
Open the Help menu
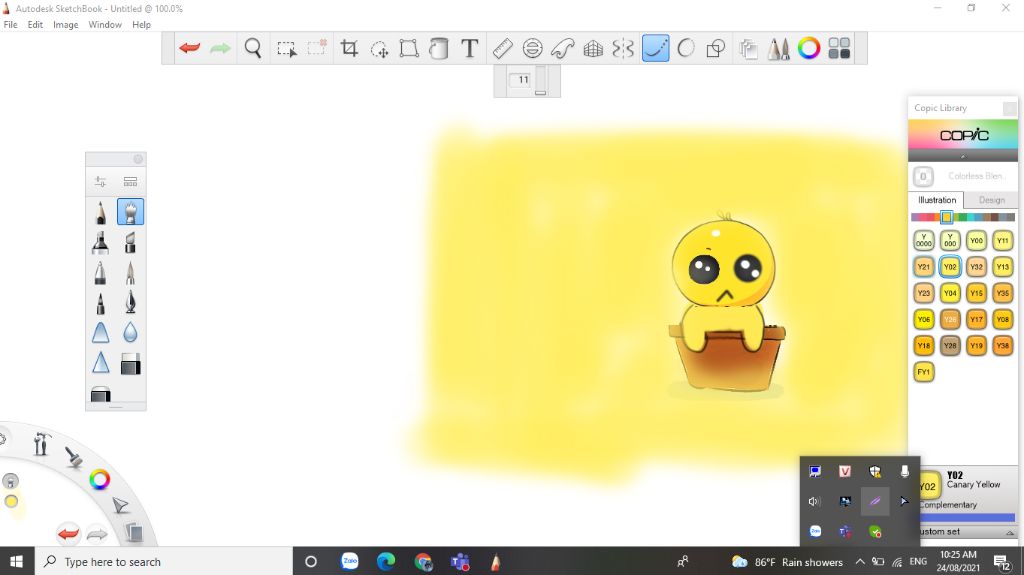141,25
